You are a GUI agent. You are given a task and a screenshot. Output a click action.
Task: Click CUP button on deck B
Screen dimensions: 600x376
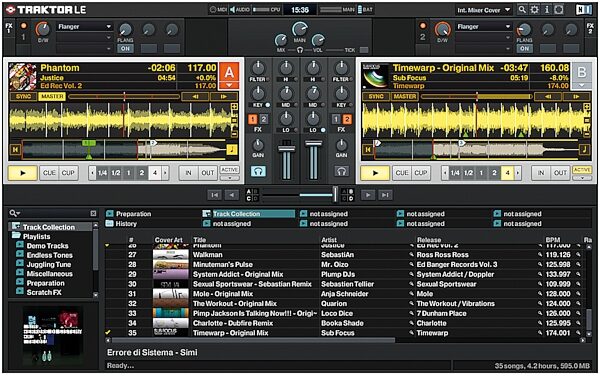421,173
